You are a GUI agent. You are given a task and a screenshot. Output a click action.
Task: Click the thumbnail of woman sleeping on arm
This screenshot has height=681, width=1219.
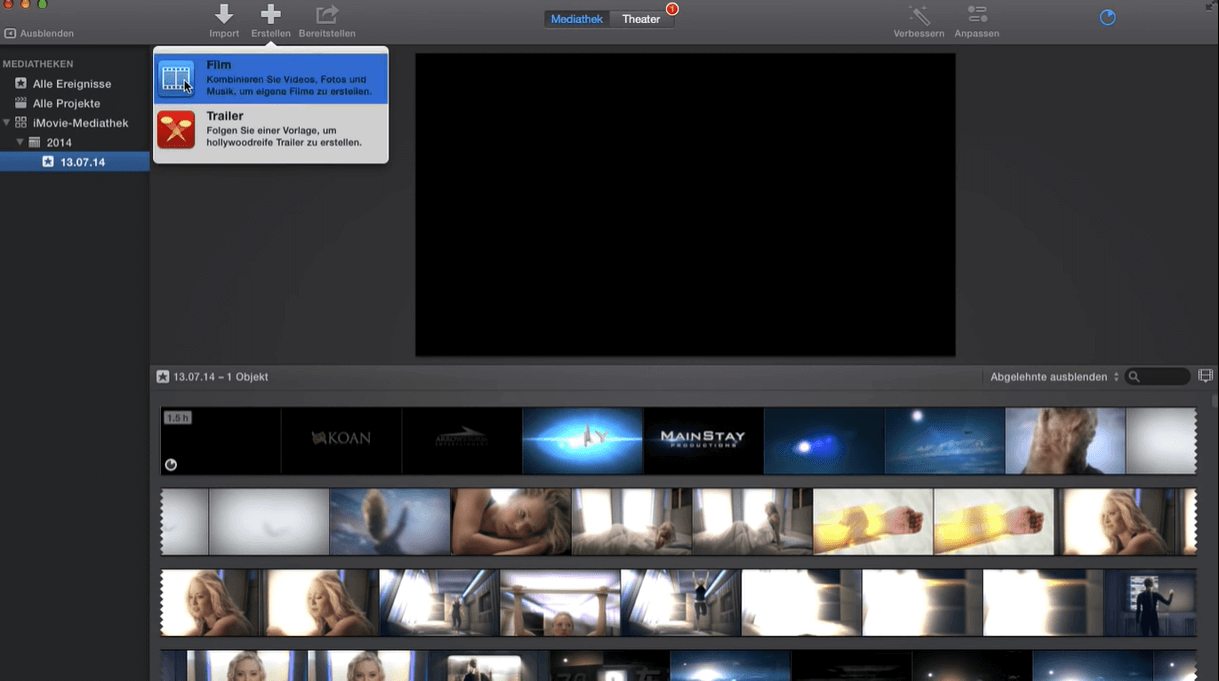[511, 521]
